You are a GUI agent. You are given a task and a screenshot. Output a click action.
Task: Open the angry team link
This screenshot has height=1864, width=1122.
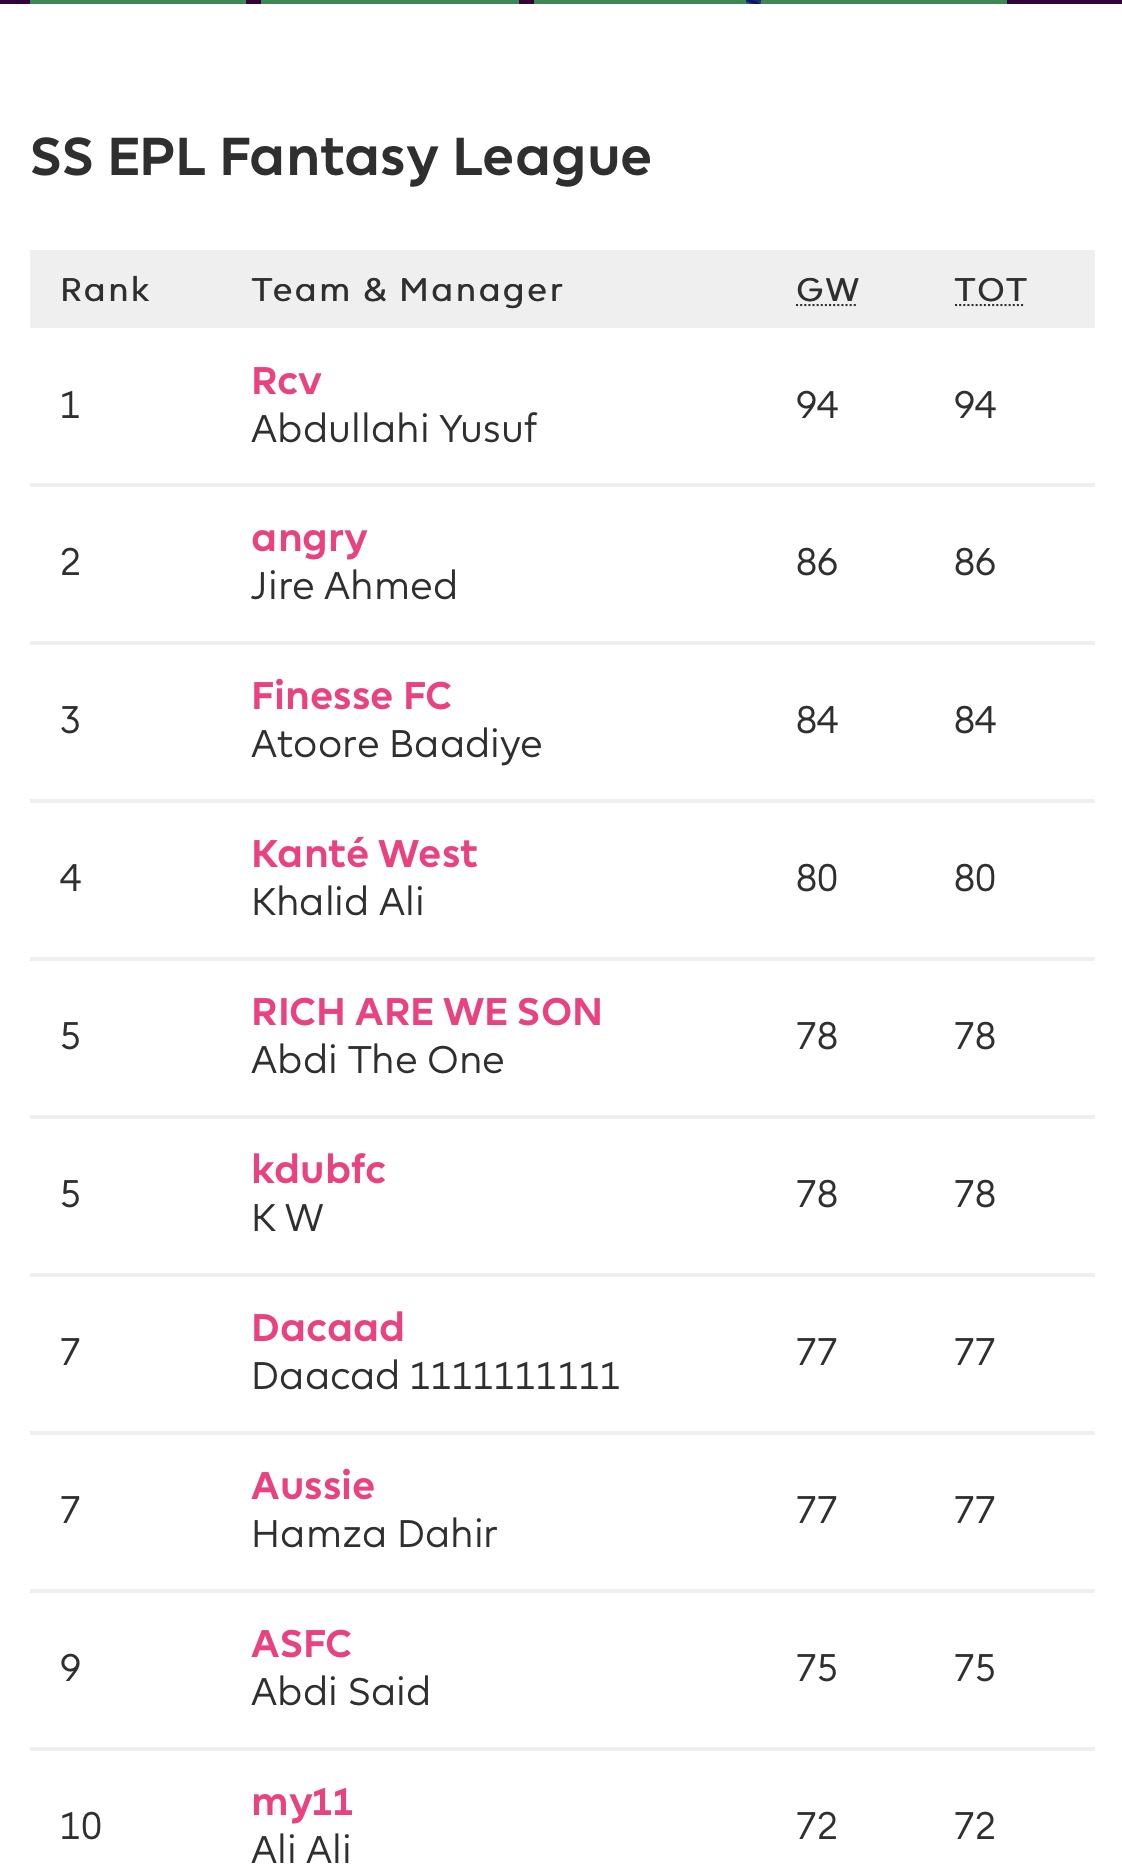coord(309,540)
